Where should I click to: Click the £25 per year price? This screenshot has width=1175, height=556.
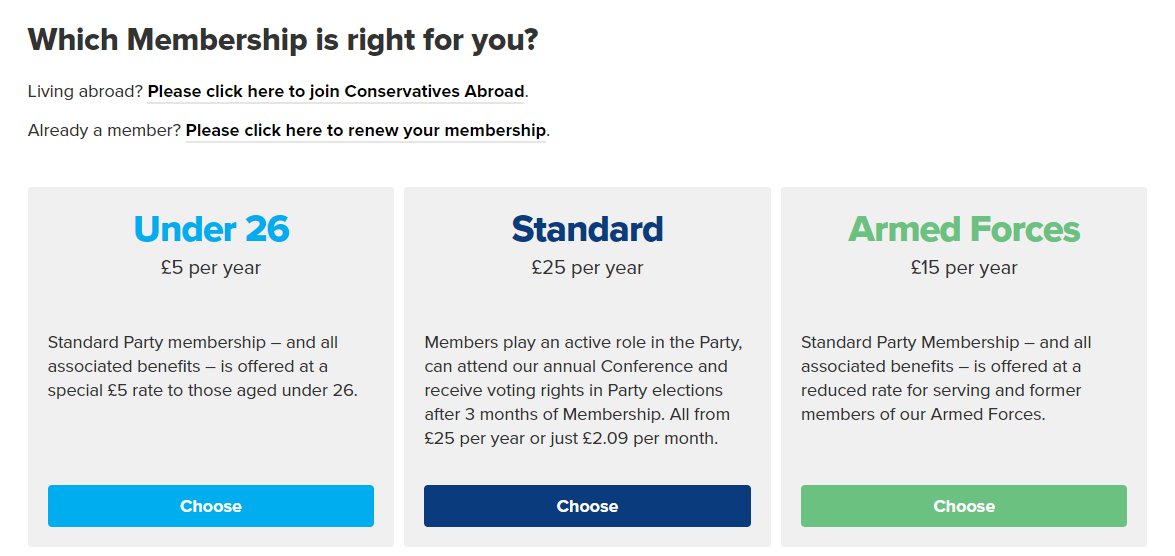pyautogui.click(x=587, y=268)
